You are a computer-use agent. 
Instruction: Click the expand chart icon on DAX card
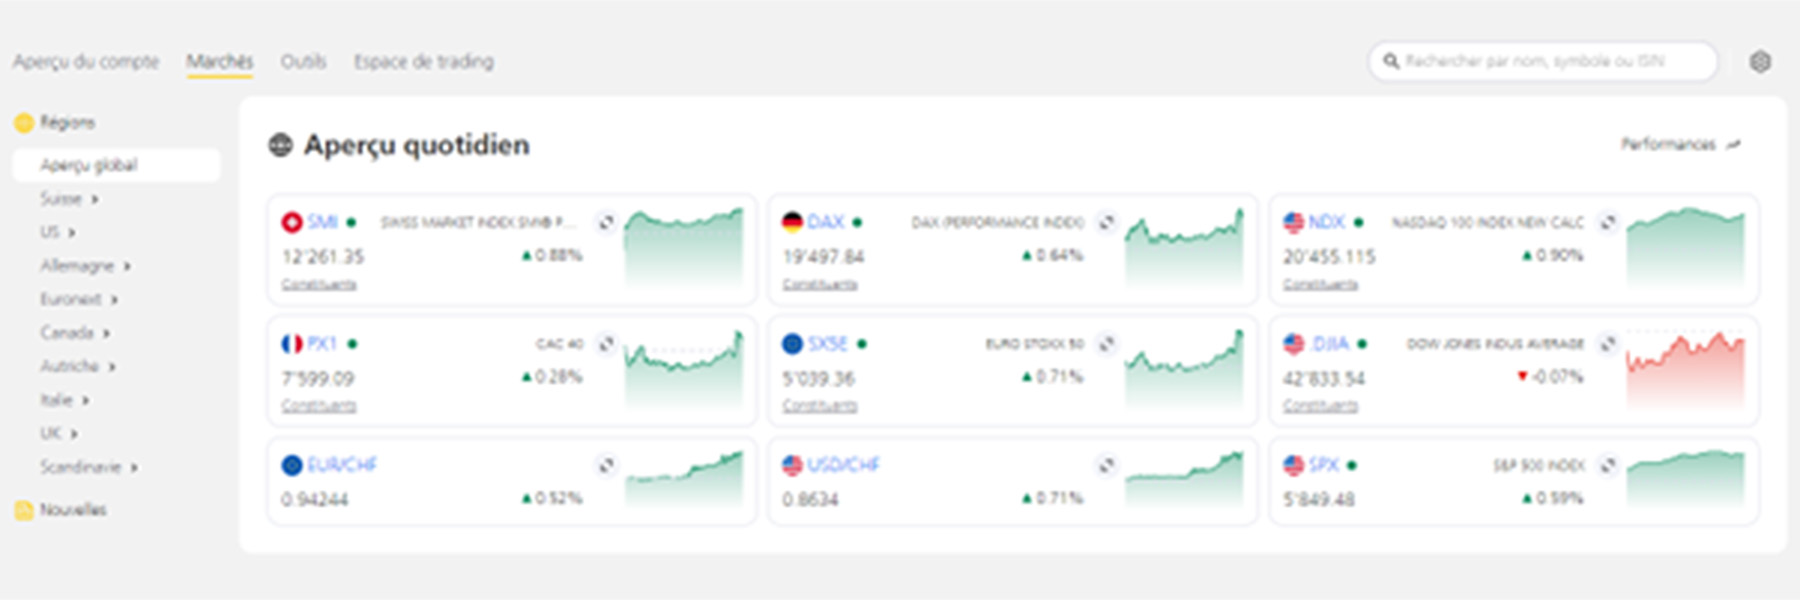tap(1106, 222)
